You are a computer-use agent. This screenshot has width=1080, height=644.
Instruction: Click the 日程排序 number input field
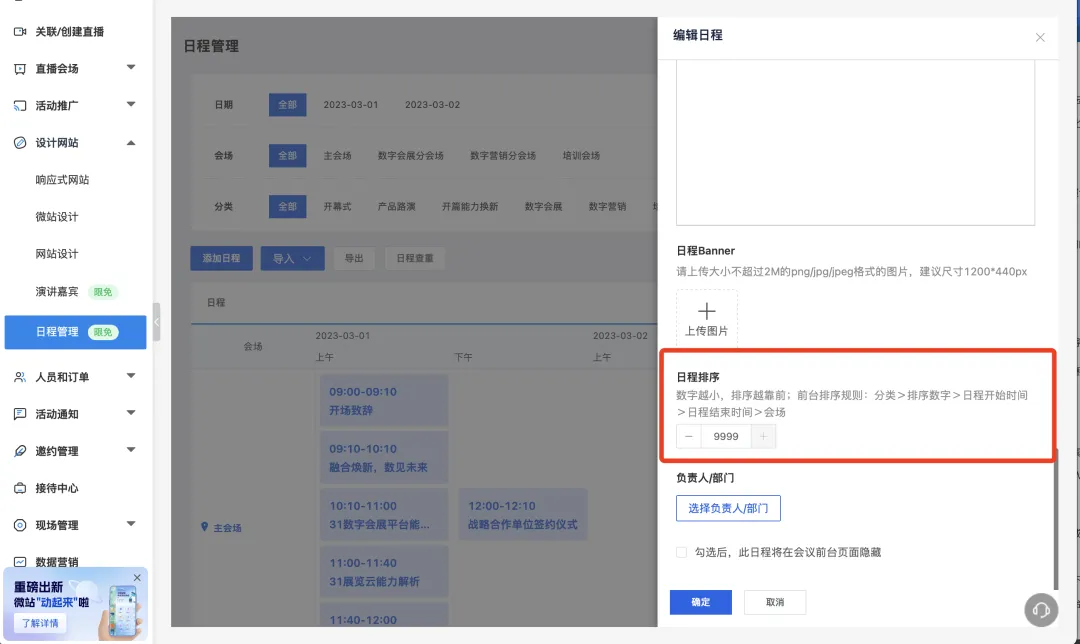click(727, 436)
